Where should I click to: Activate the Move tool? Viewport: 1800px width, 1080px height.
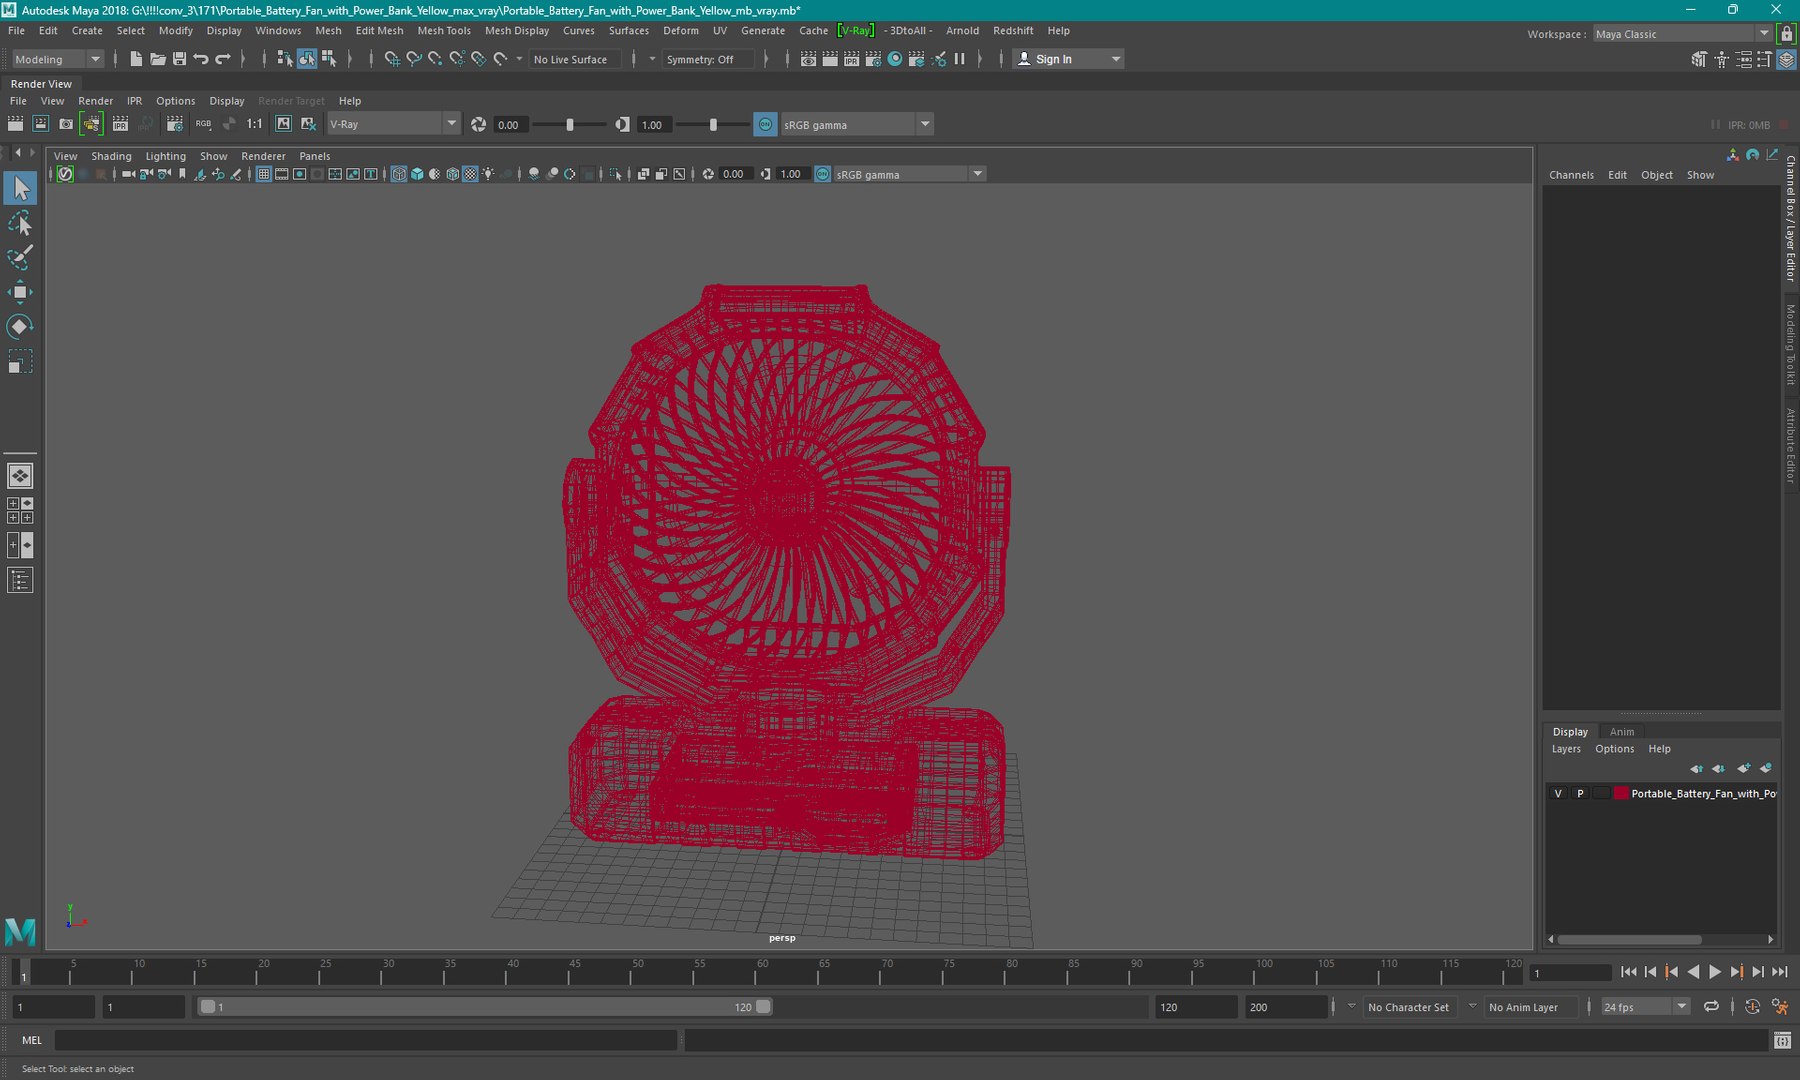[20, 292]
